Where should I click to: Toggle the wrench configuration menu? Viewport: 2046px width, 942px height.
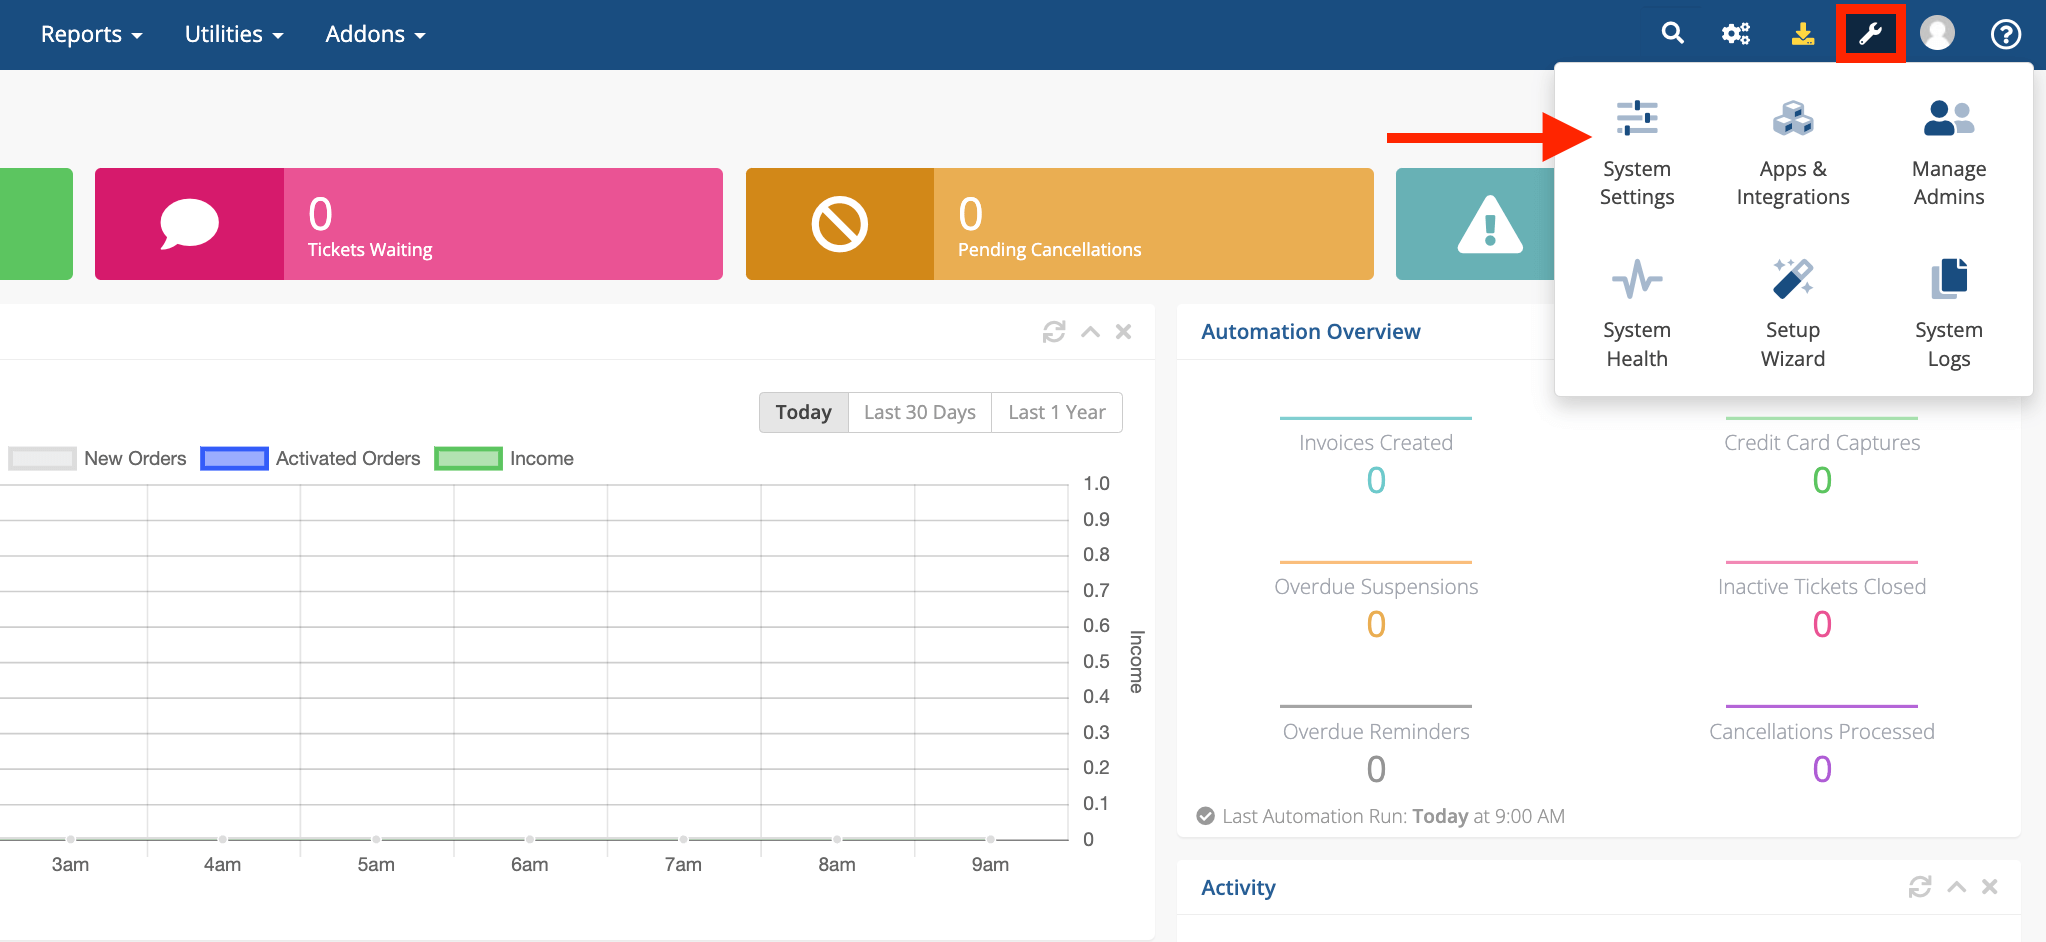[x=1870, y=34]
